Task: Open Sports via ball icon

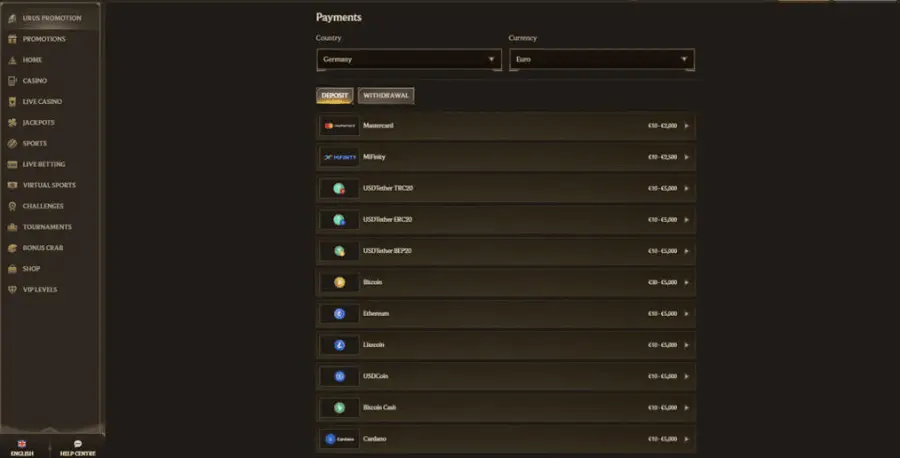Action: [x=12, y=143]
